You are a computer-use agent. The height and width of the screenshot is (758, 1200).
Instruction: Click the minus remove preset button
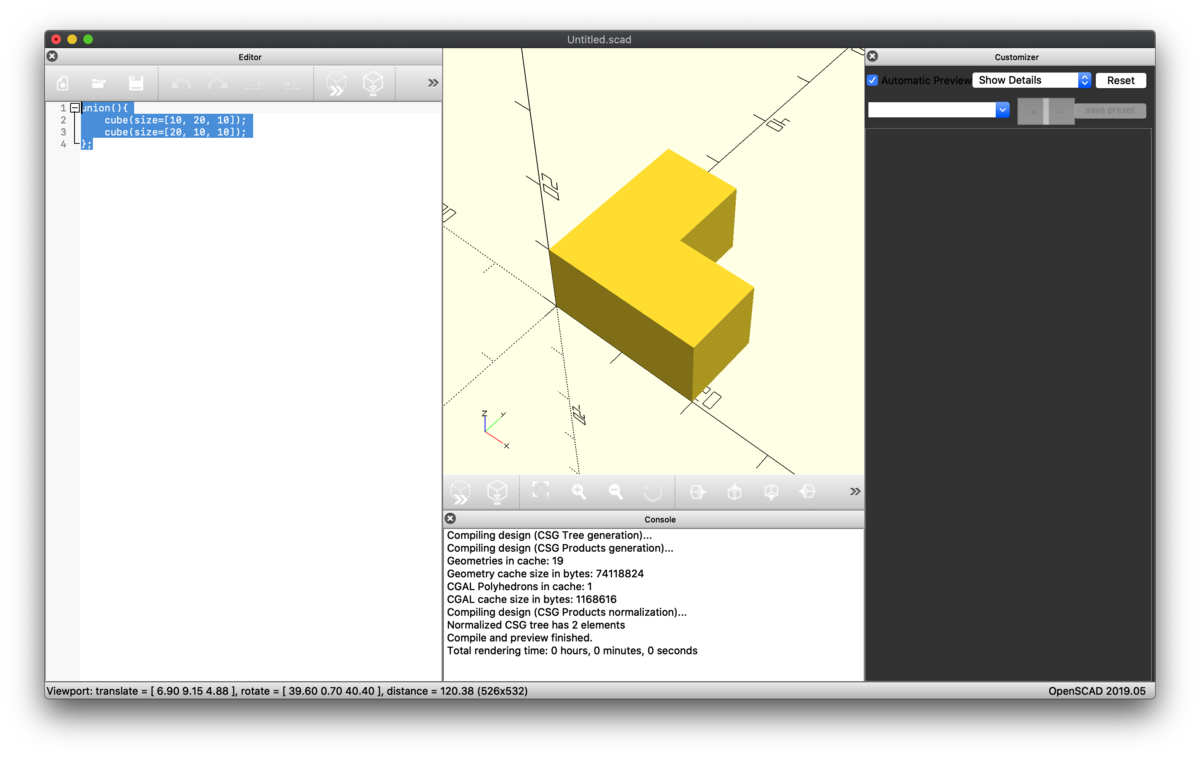pyautogui.click(x=1060, y=111)
